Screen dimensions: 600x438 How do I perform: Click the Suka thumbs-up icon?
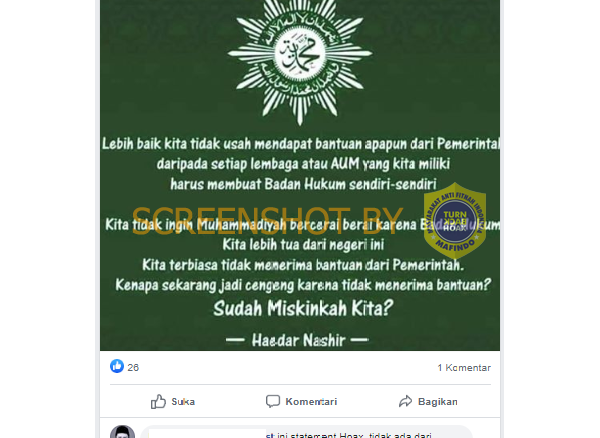158,402
